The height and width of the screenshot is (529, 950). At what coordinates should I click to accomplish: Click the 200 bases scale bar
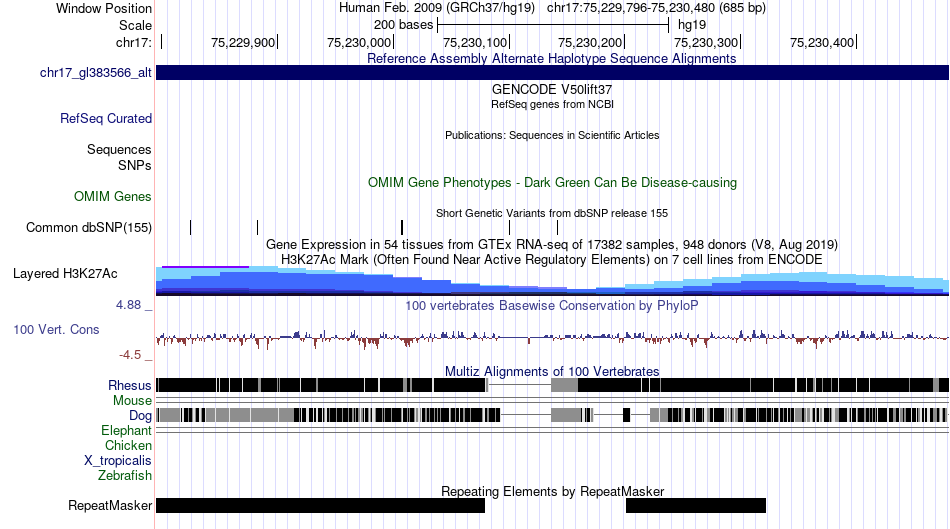pos(553,25)
